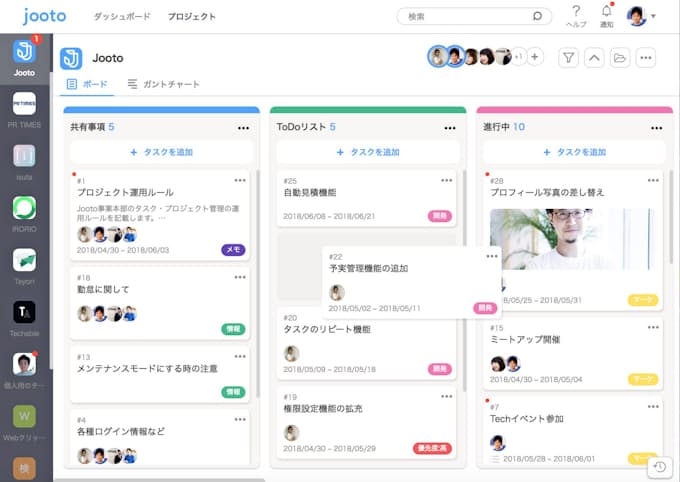Image resolution: width=680 pixels, height=482 pixels.
Task: Open the 共有事項 list three-dot menu
Action: coord(243,128)
